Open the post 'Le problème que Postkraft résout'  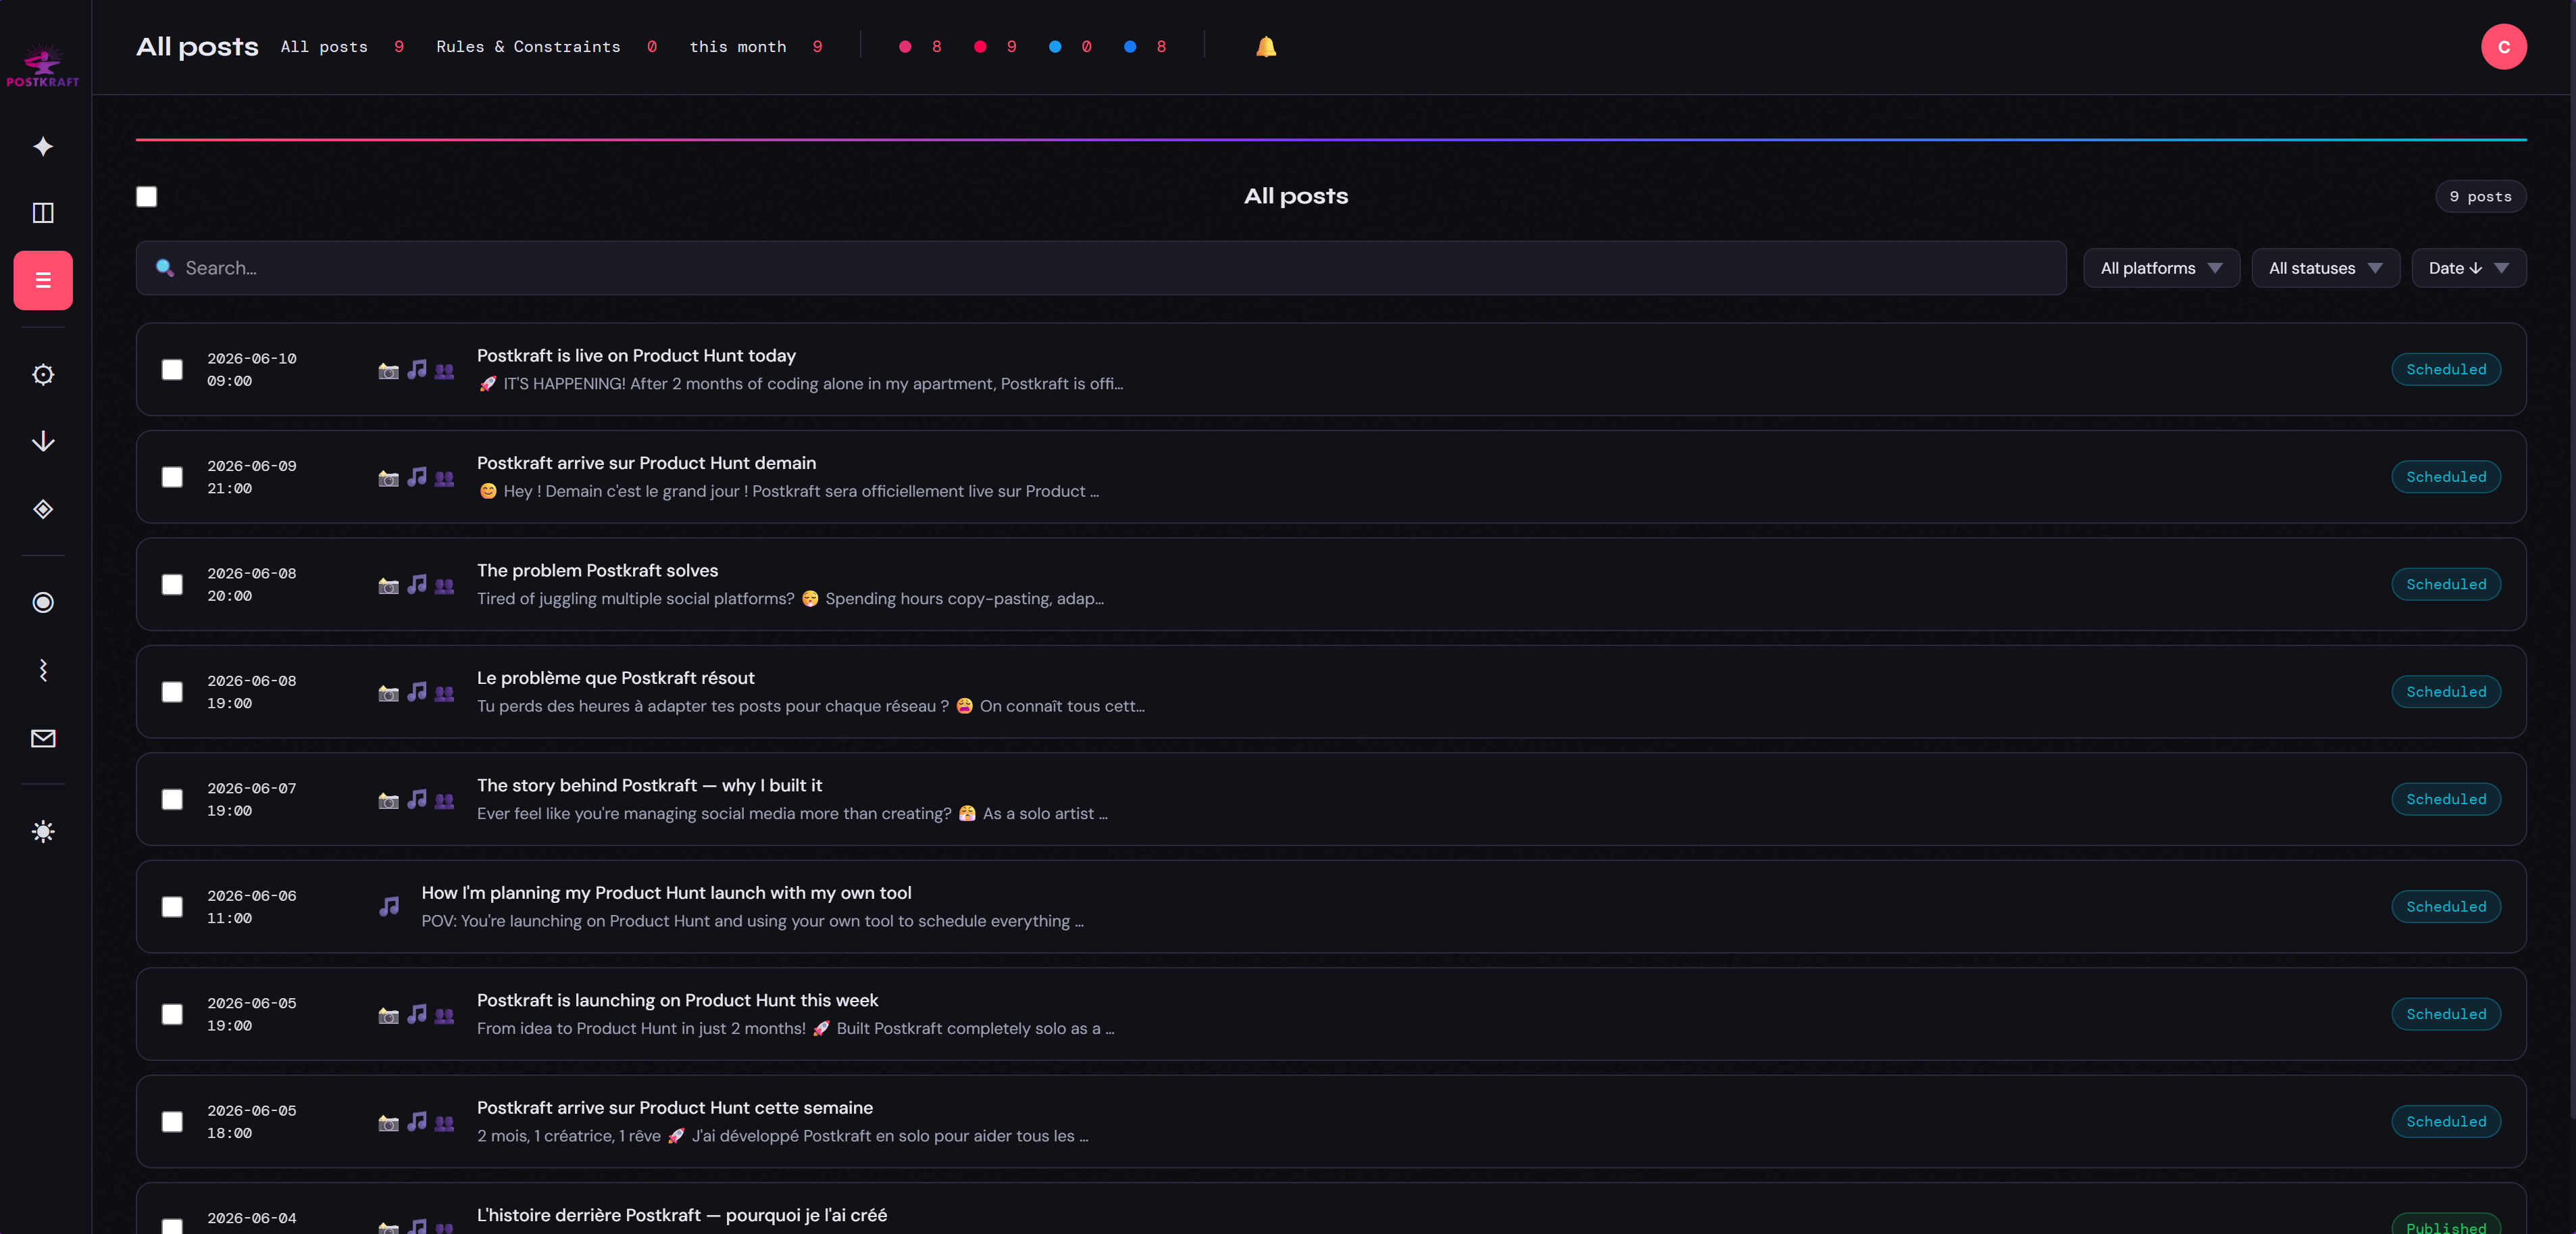click(x=615, y=678)
